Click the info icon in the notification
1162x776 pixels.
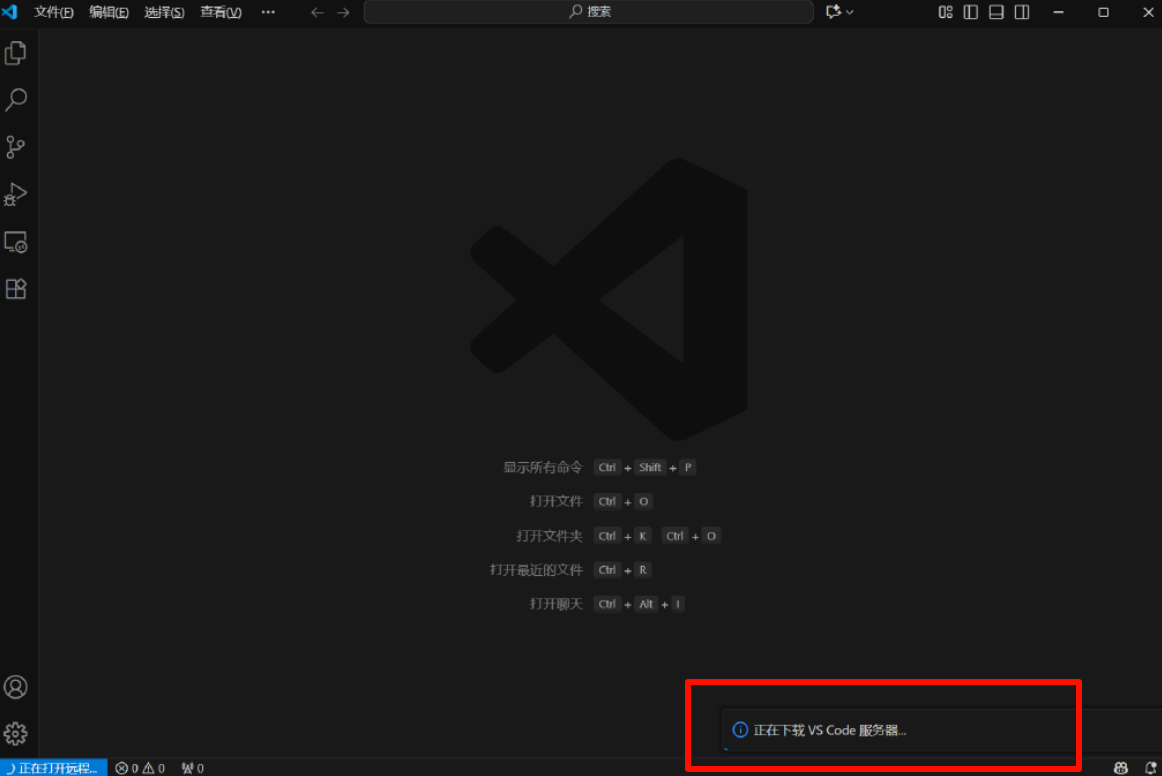point(740,730)
